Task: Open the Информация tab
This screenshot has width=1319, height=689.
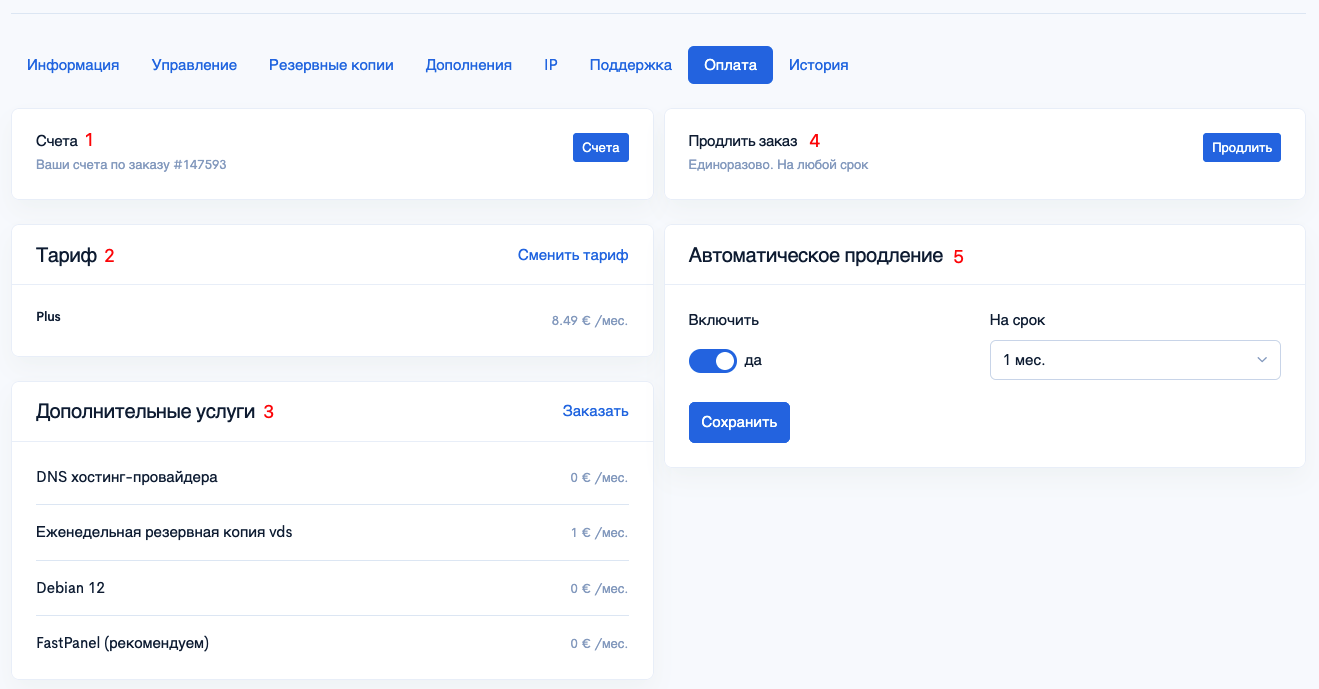Action: (73, 65)
